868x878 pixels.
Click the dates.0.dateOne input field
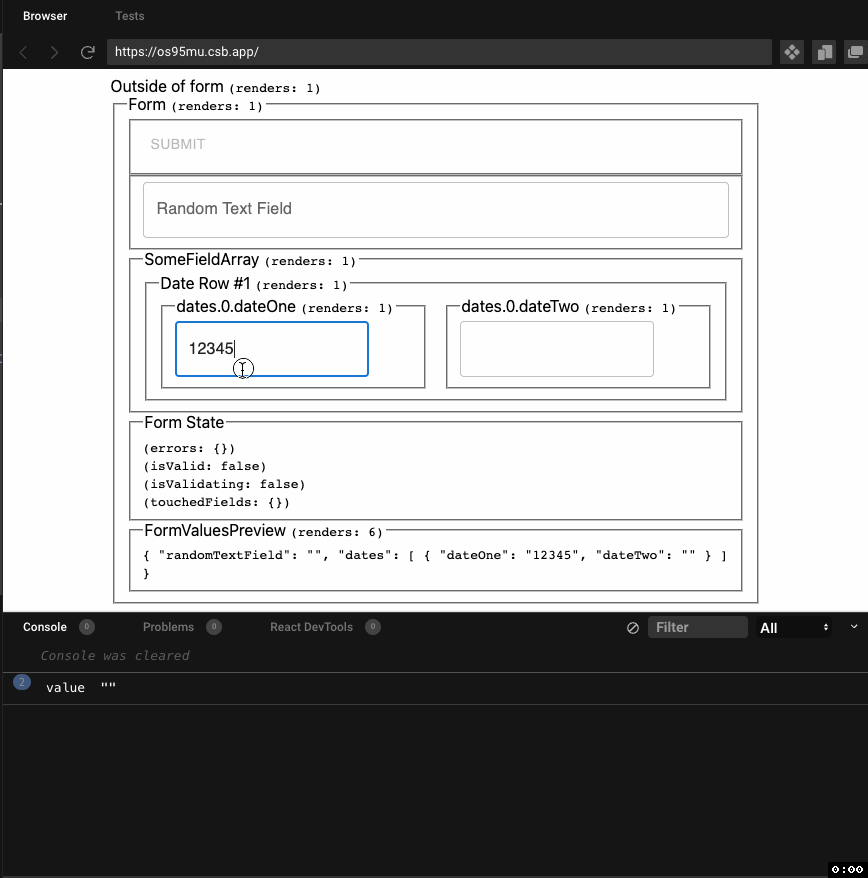[x=272, y=349]
